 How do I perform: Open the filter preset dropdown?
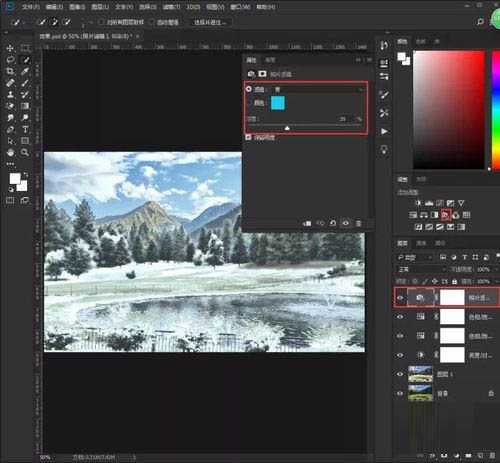pos(318,89)
